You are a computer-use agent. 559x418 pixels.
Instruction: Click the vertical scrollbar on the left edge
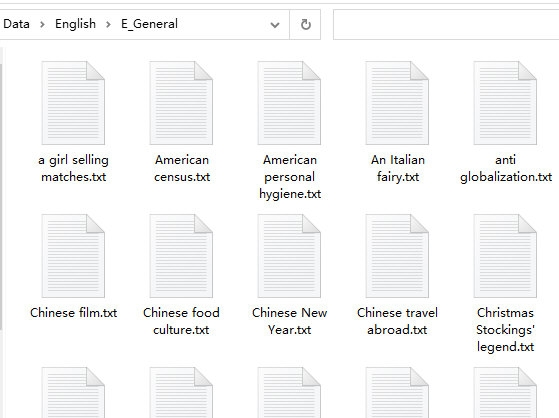click(x=1, y=196)
